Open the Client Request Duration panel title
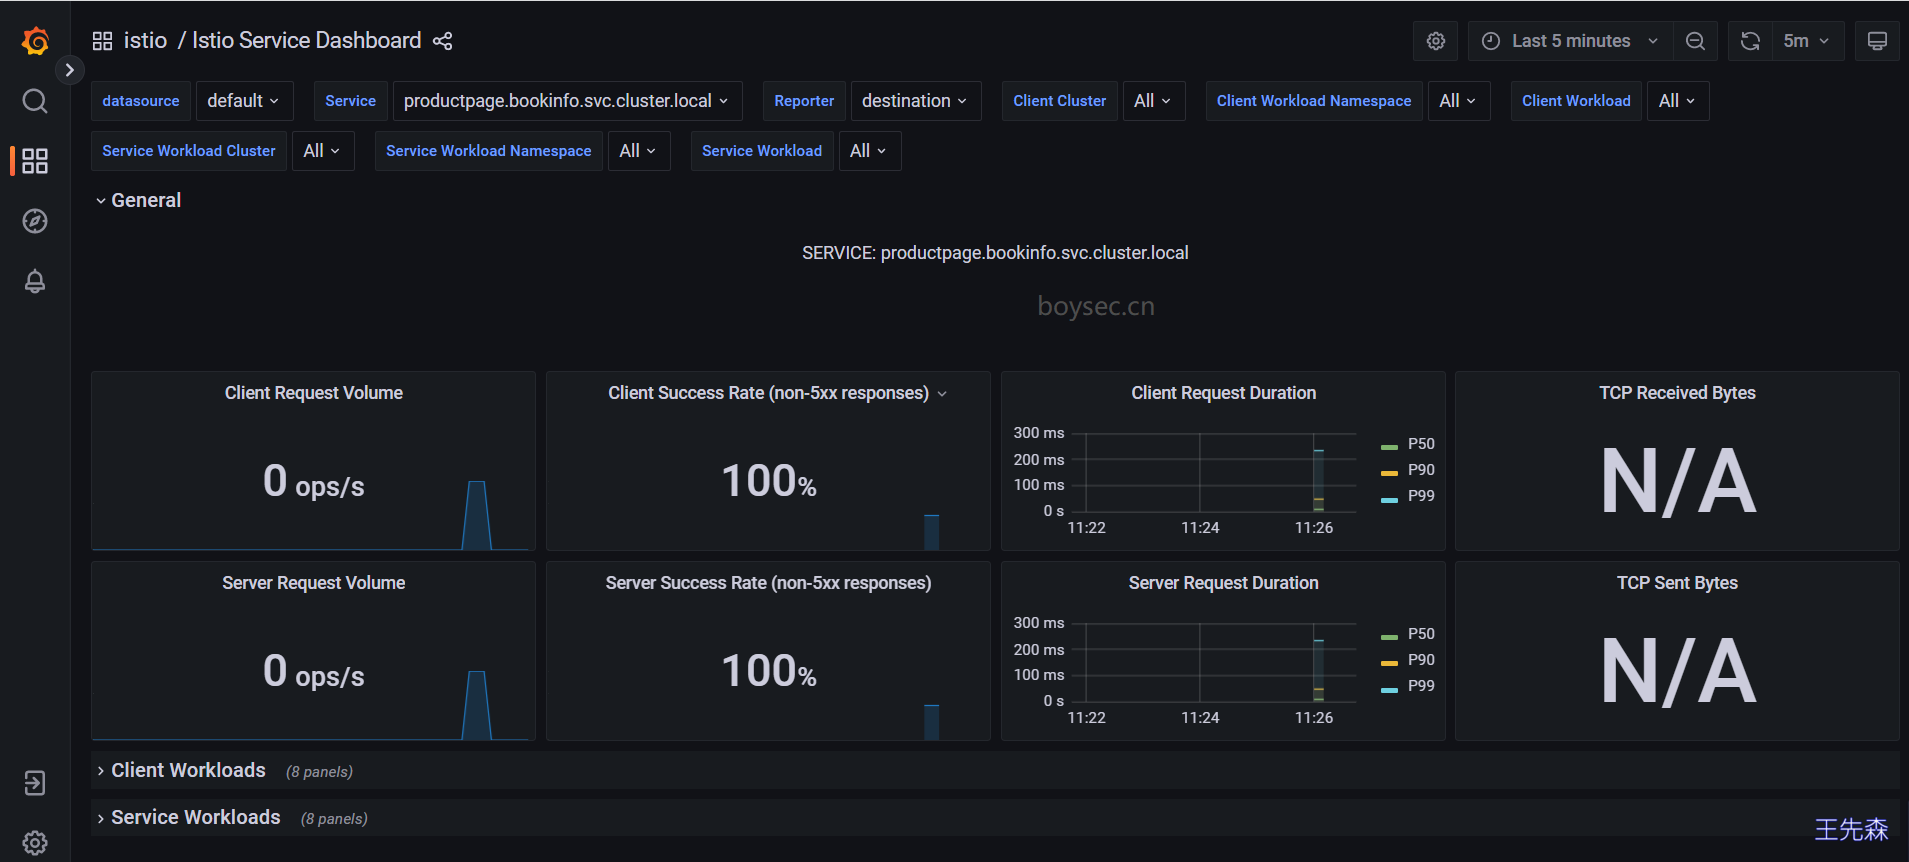Image resolution: width=1909 pixels, height=862 pixels. pos(1223,393)
